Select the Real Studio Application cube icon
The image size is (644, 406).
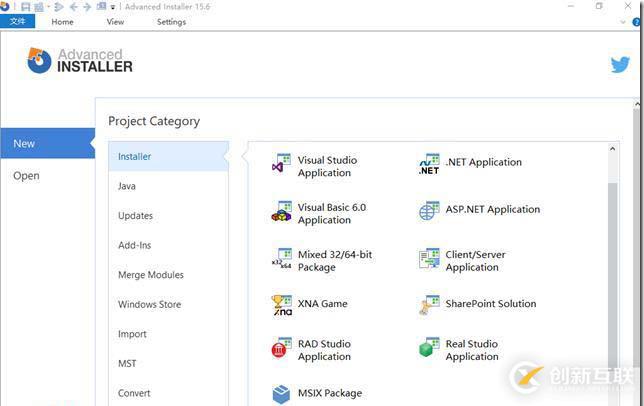(x=429, y=347)
